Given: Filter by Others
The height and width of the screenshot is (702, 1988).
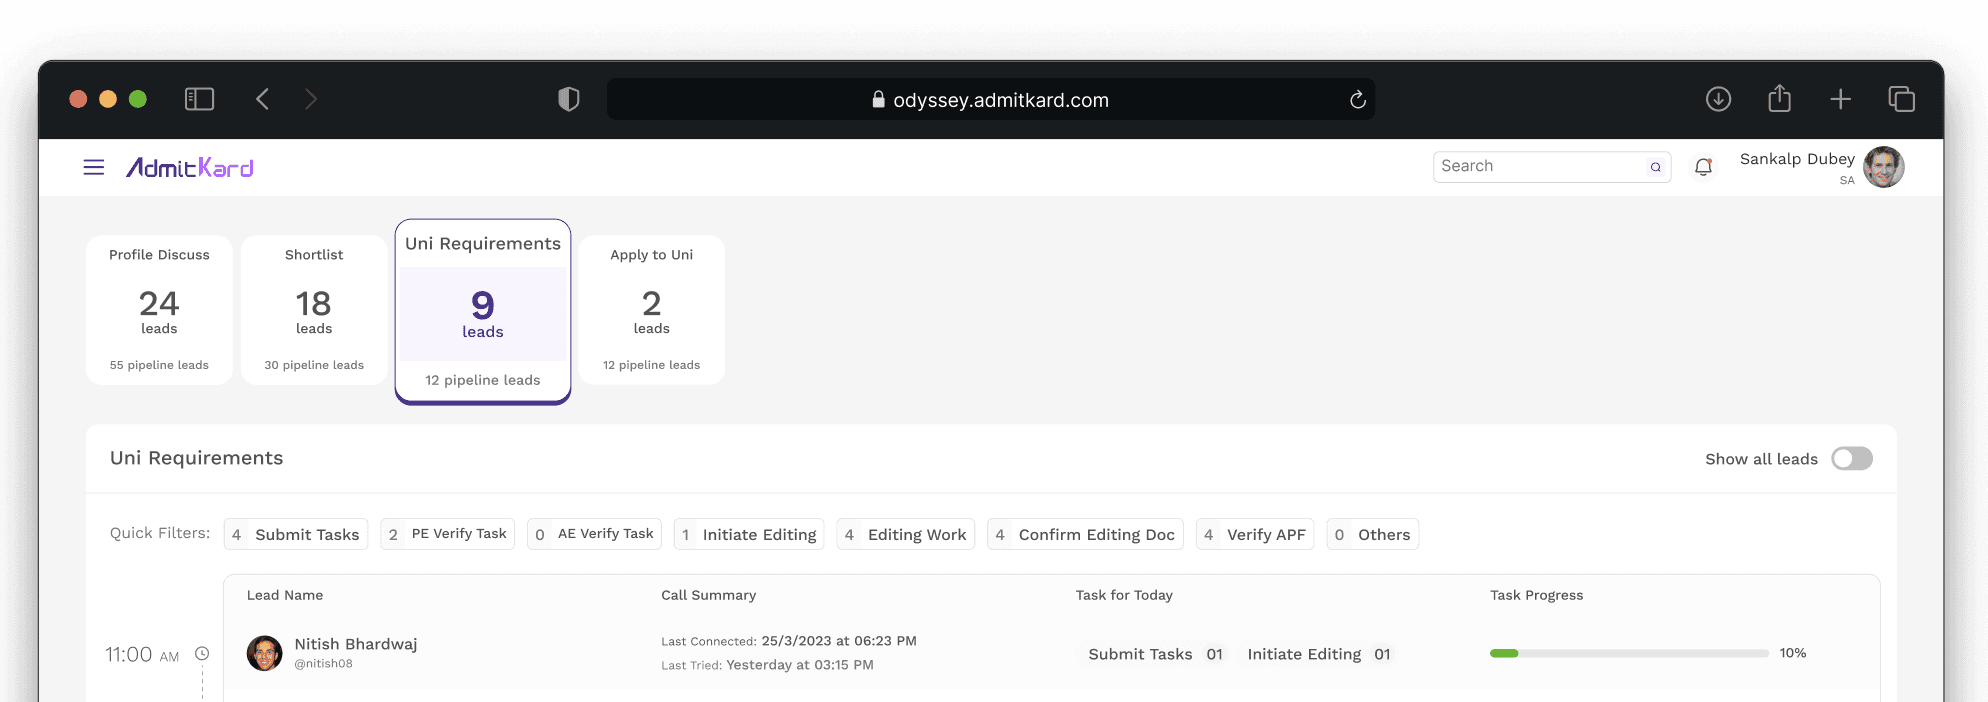Looking at the screenshot, I should [1373, 534].
